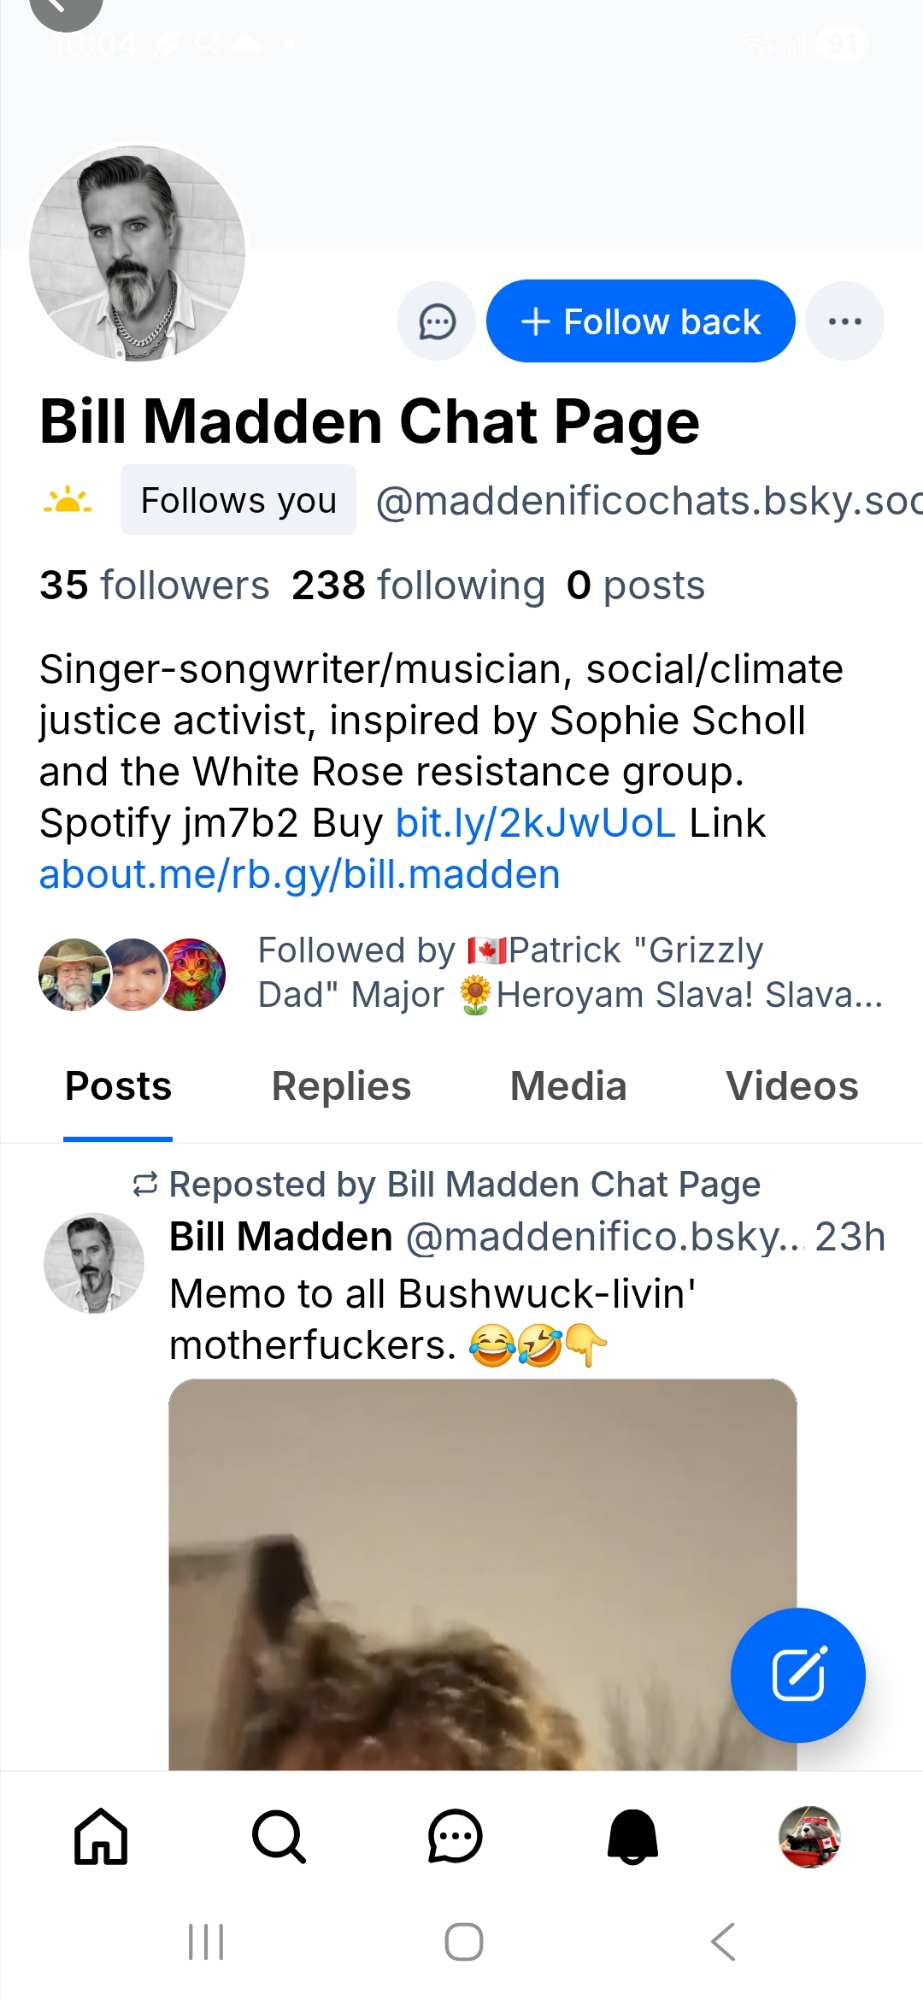Go back using top-left arrow
The image size is (923, 2000).
pos(66,10)
